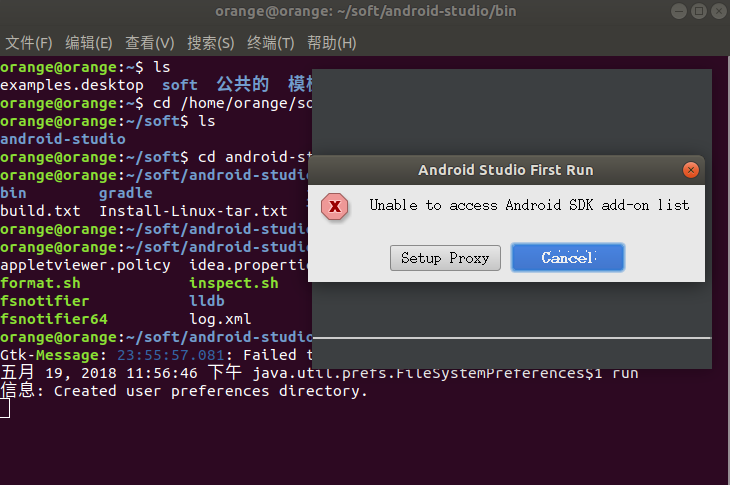Click the timestamp 23:55:57.081 in terminal
730x485 pixels.
pyautogui.click(x=171, y=356)
